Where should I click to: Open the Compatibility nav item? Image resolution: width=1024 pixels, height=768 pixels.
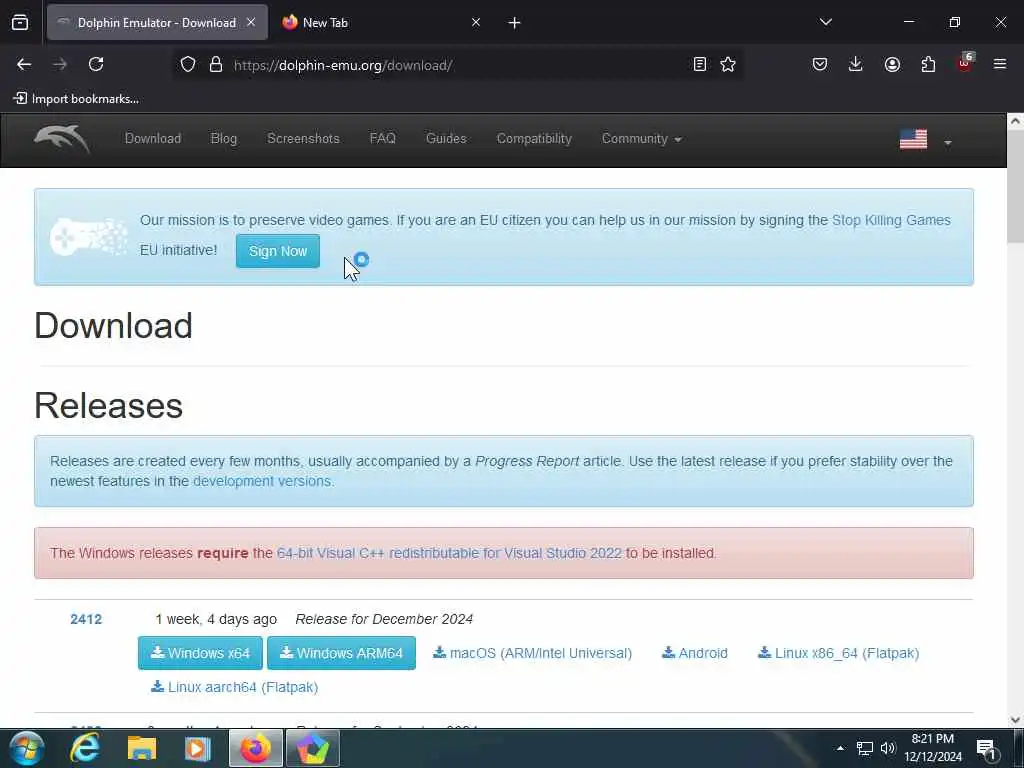[x=534, y=138]
